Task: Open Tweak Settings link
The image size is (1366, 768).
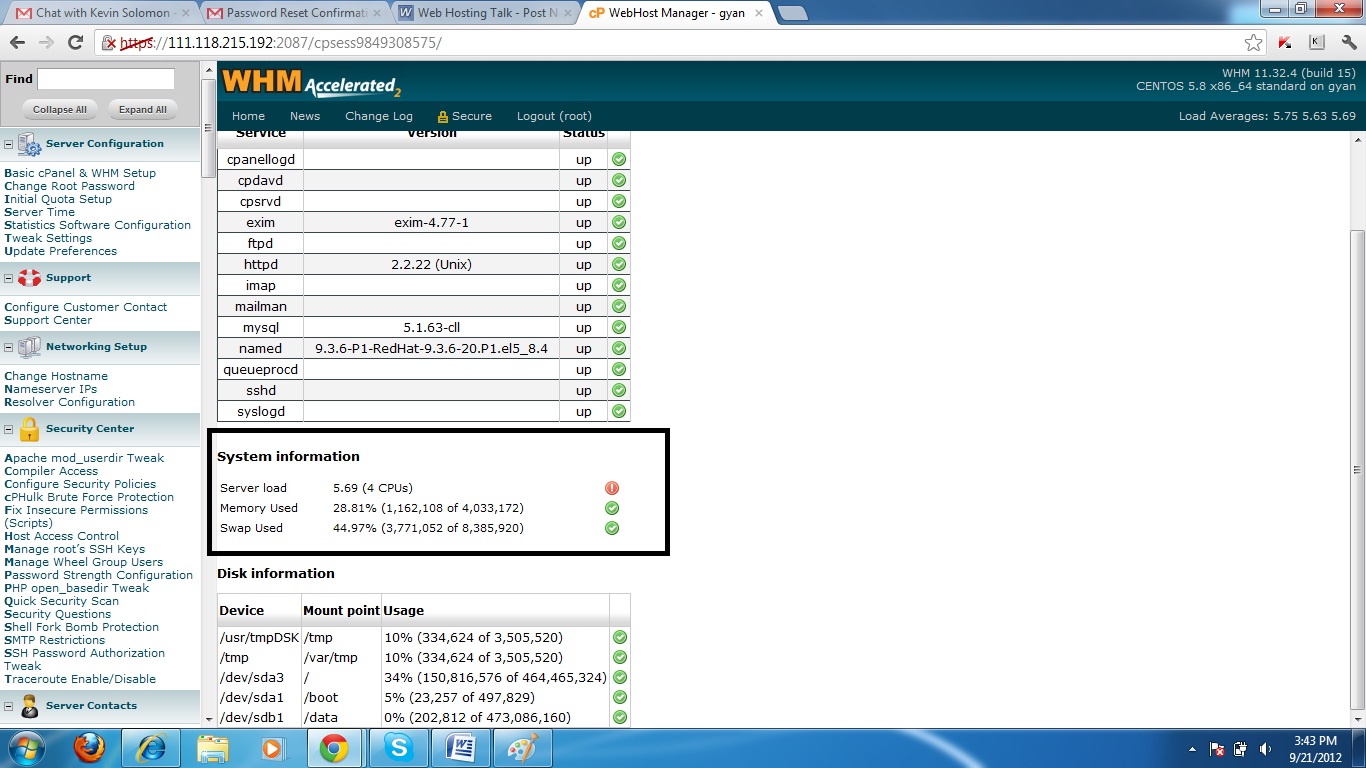Action: tap(48, 238)
